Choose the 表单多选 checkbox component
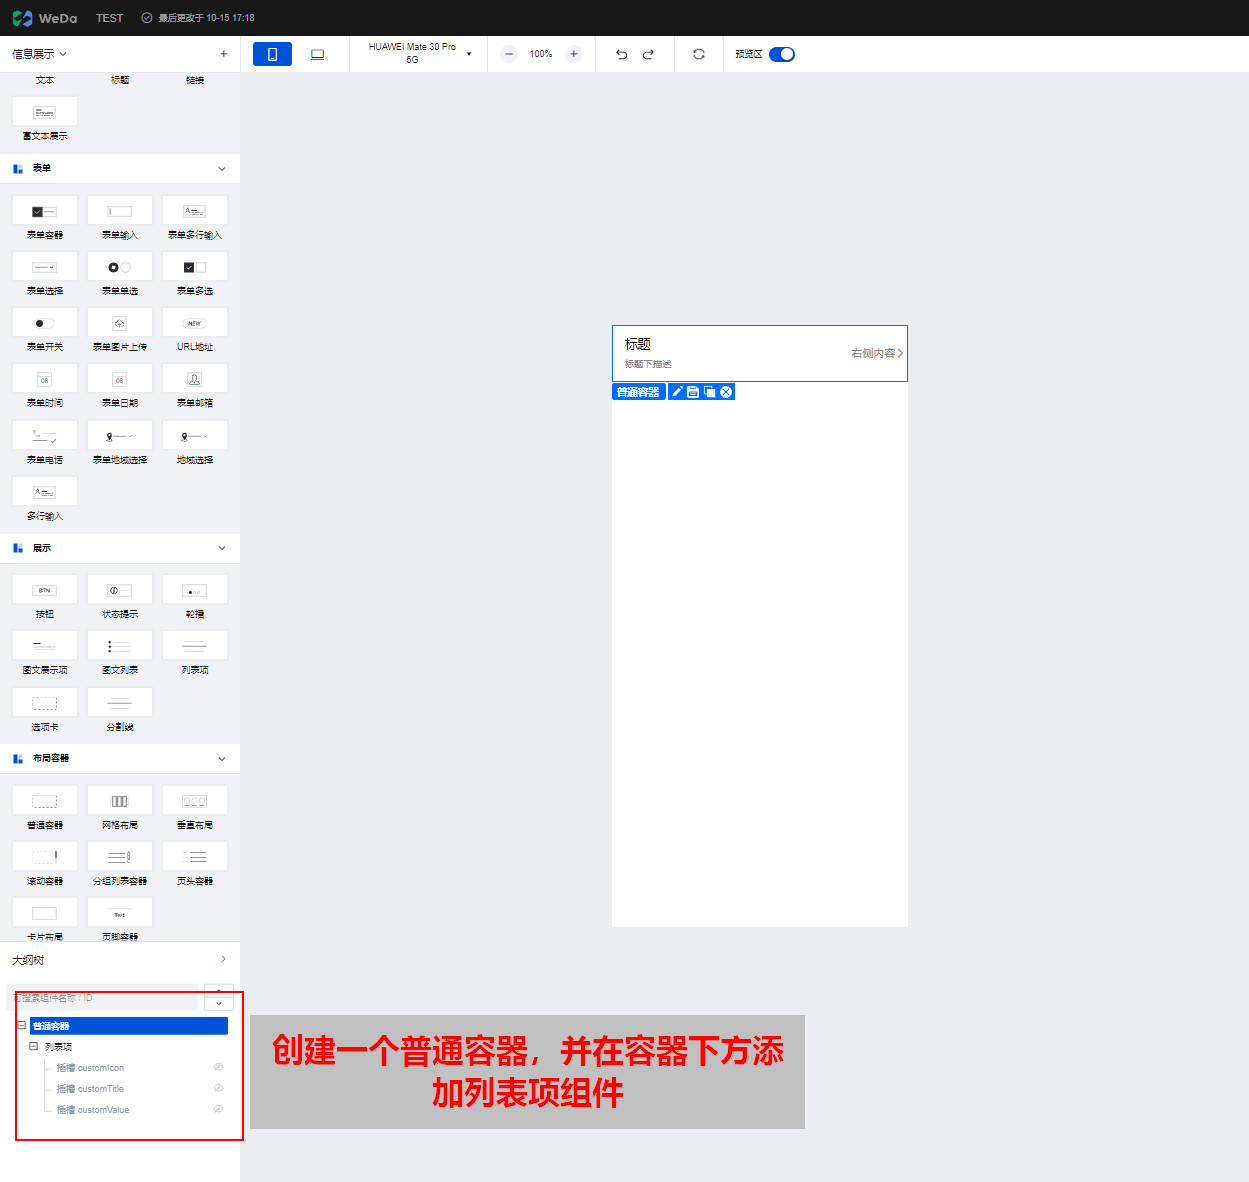Screen dimensions: 1249x1182 click(195, 267)
